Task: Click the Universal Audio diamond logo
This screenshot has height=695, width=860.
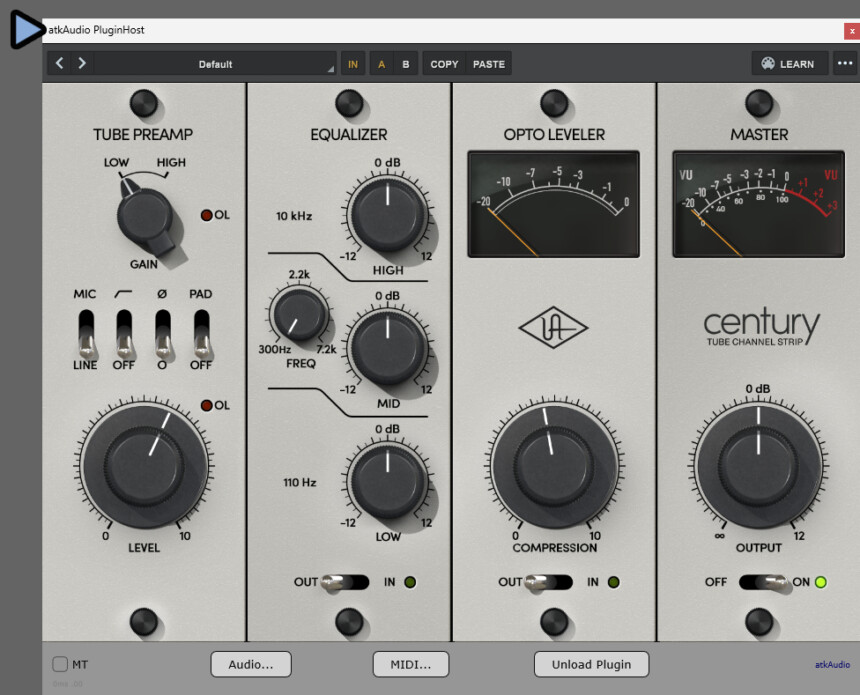Action: pos(553,328)
